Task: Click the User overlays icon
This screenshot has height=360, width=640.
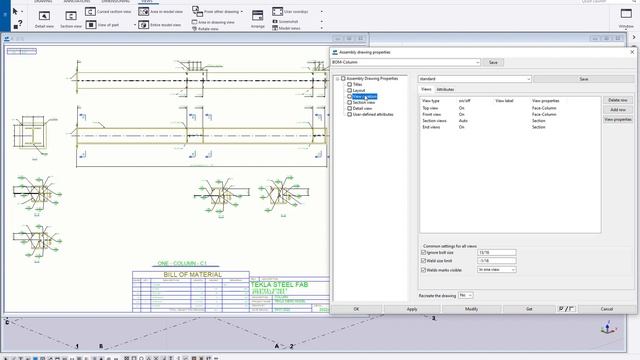Action: 278,11
